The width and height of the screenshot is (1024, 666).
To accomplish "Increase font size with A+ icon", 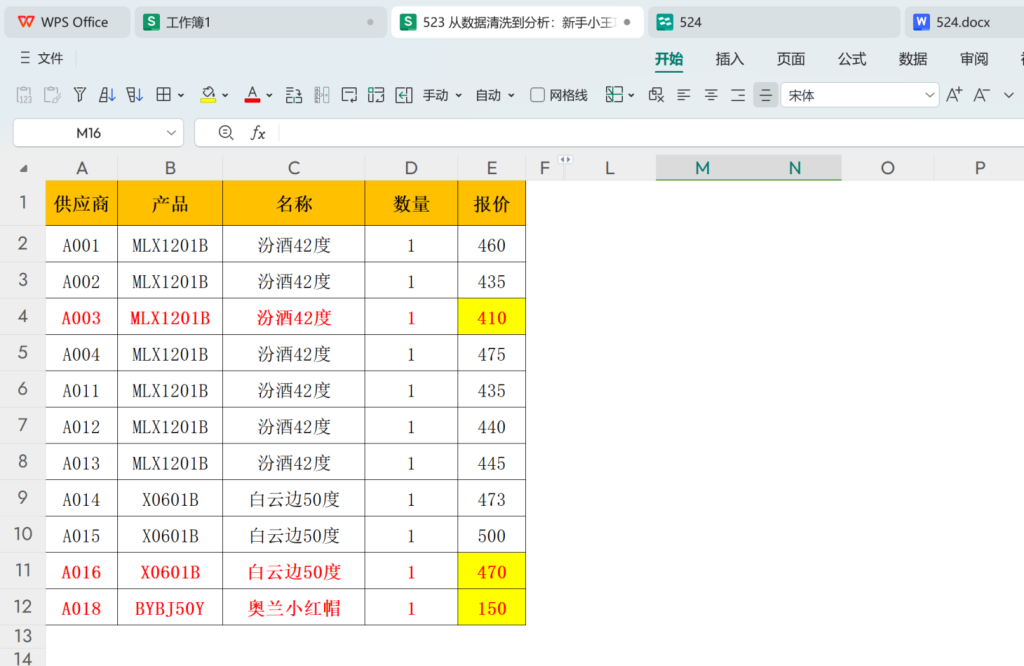I will [x=954, y=95].
